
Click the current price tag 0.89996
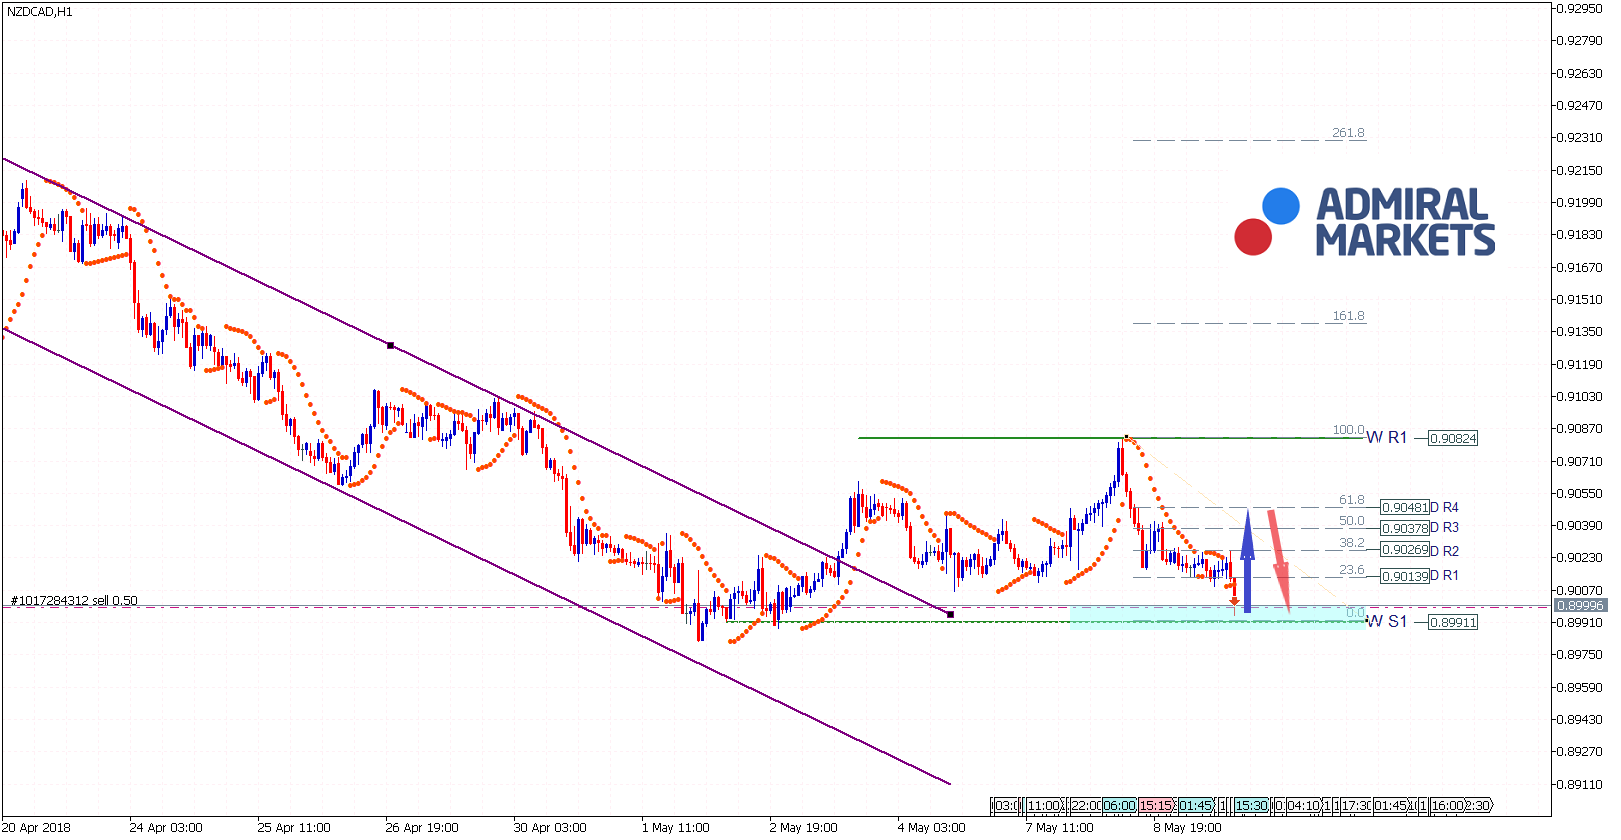[x=1580, y=605]
